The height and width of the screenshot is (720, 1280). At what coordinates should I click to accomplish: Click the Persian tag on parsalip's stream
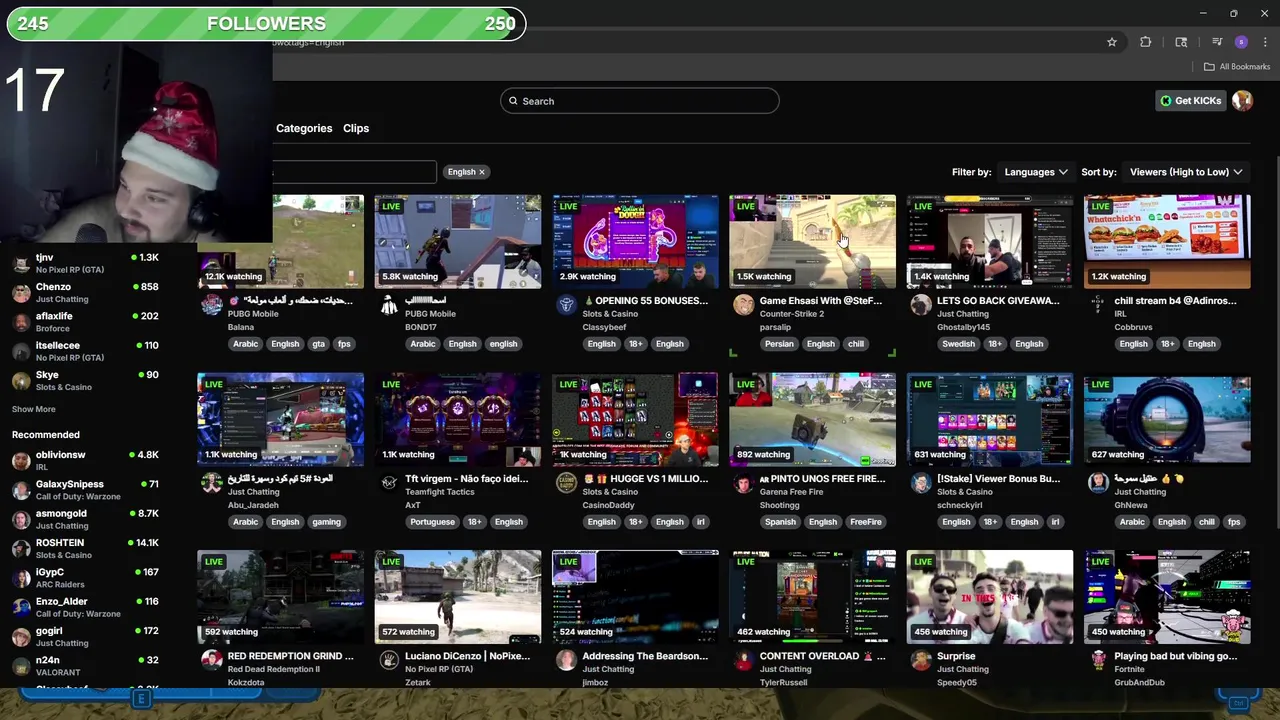pyautogui.click(x=779, y=344)
